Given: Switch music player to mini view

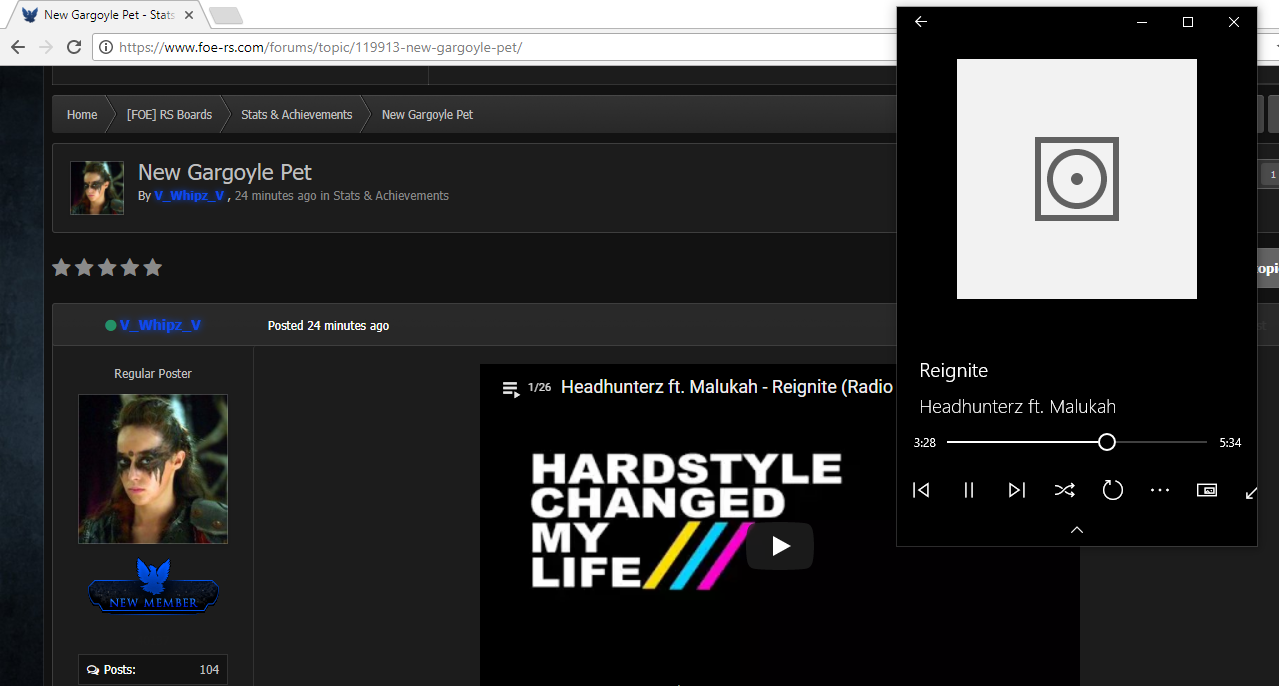Looking at the screenshot, I should tap(1207, 490).
